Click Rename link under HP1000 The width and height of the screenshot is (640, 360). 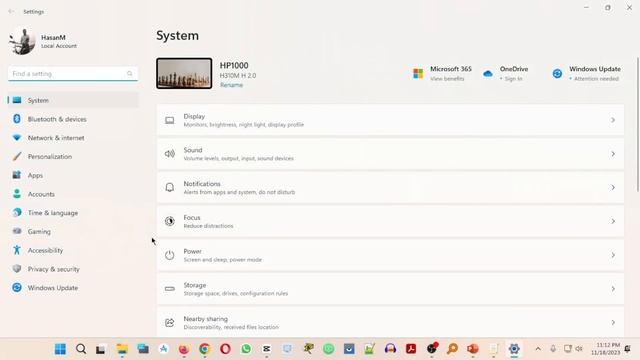coord(231,85)
